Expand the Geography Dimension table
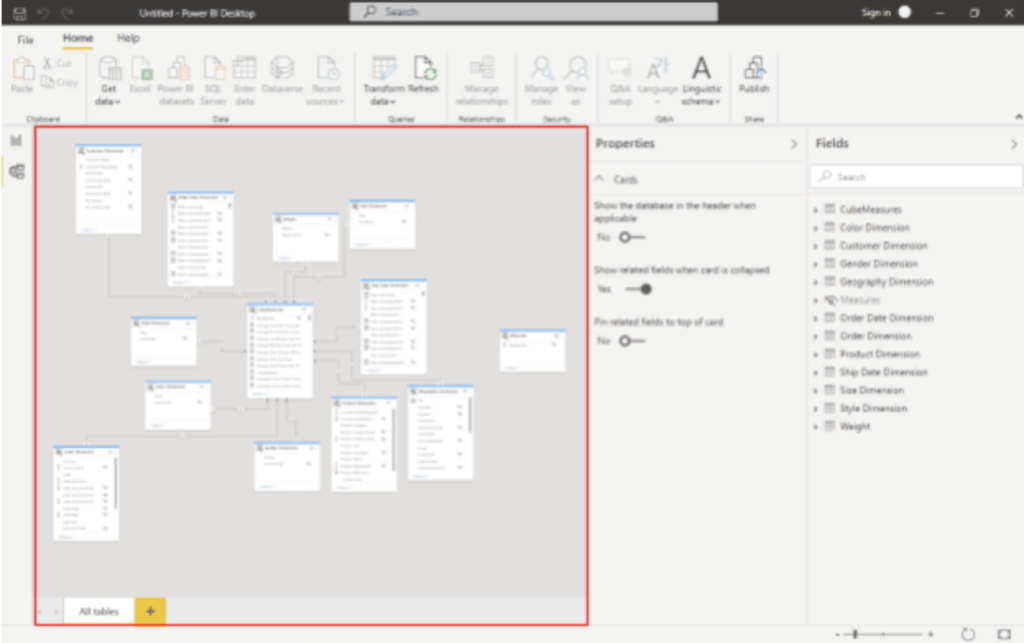Screen dimensions: 1024x643 pos(815,283)
